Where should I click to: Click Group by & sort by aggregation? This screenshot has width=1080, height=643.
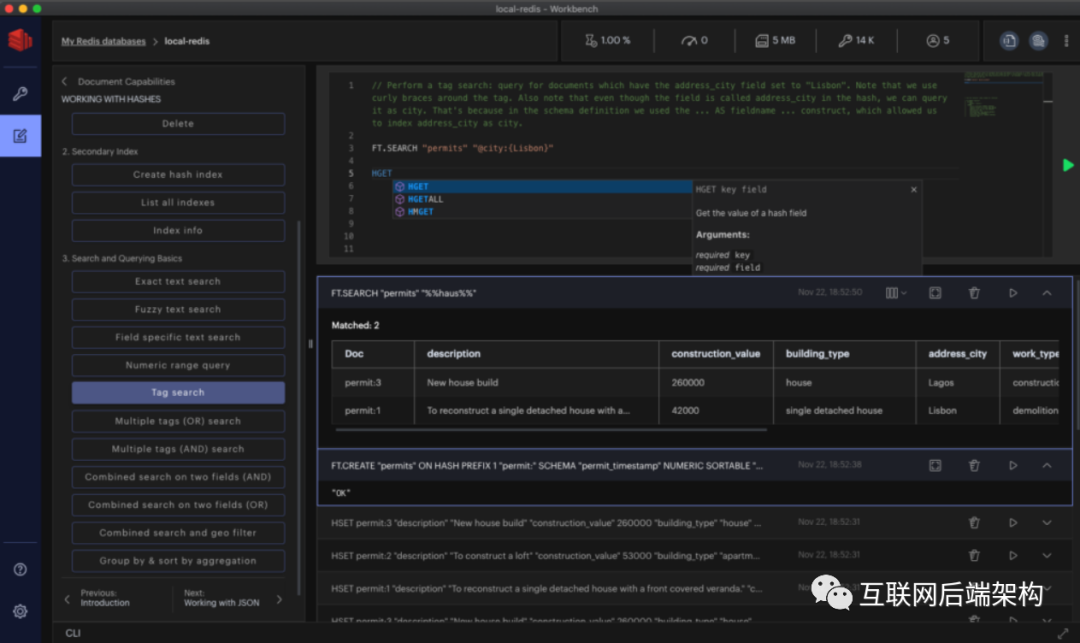(x=178, y=561)
